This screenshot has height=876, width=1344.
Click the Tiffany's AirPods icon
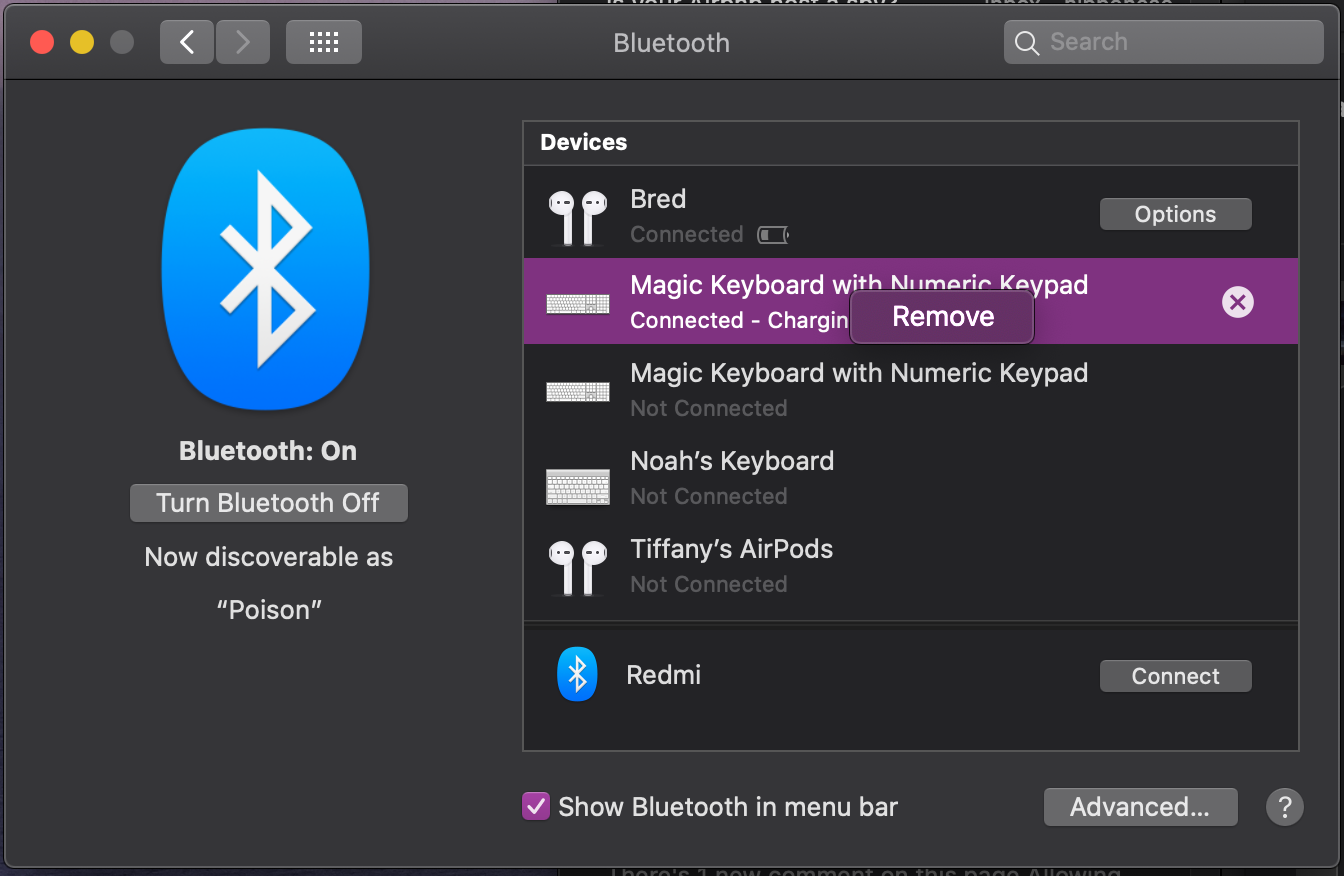click(578, 567)
